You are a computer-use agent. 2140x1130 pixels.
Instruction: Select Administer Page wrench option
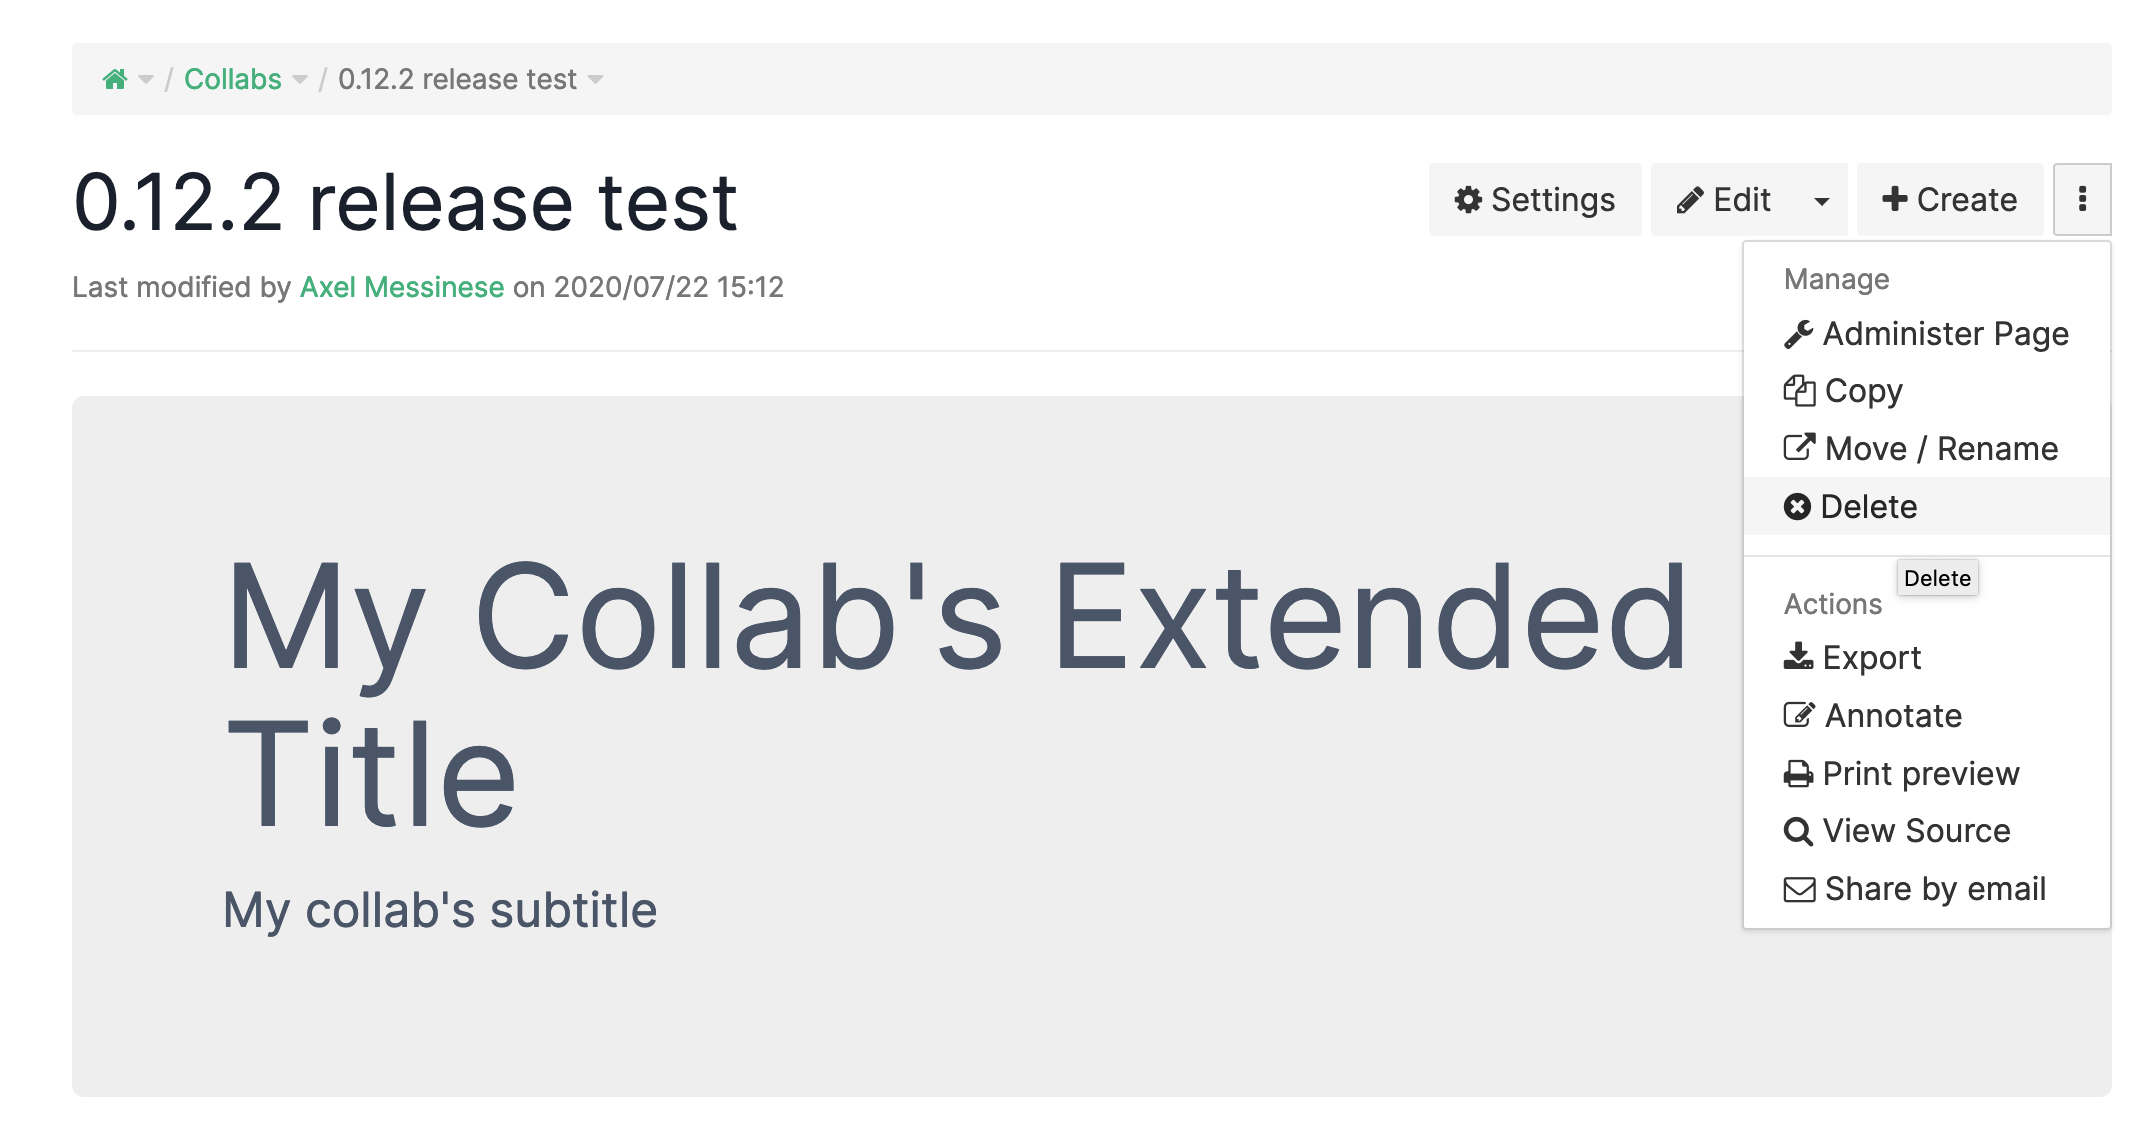coord(1926,334)
